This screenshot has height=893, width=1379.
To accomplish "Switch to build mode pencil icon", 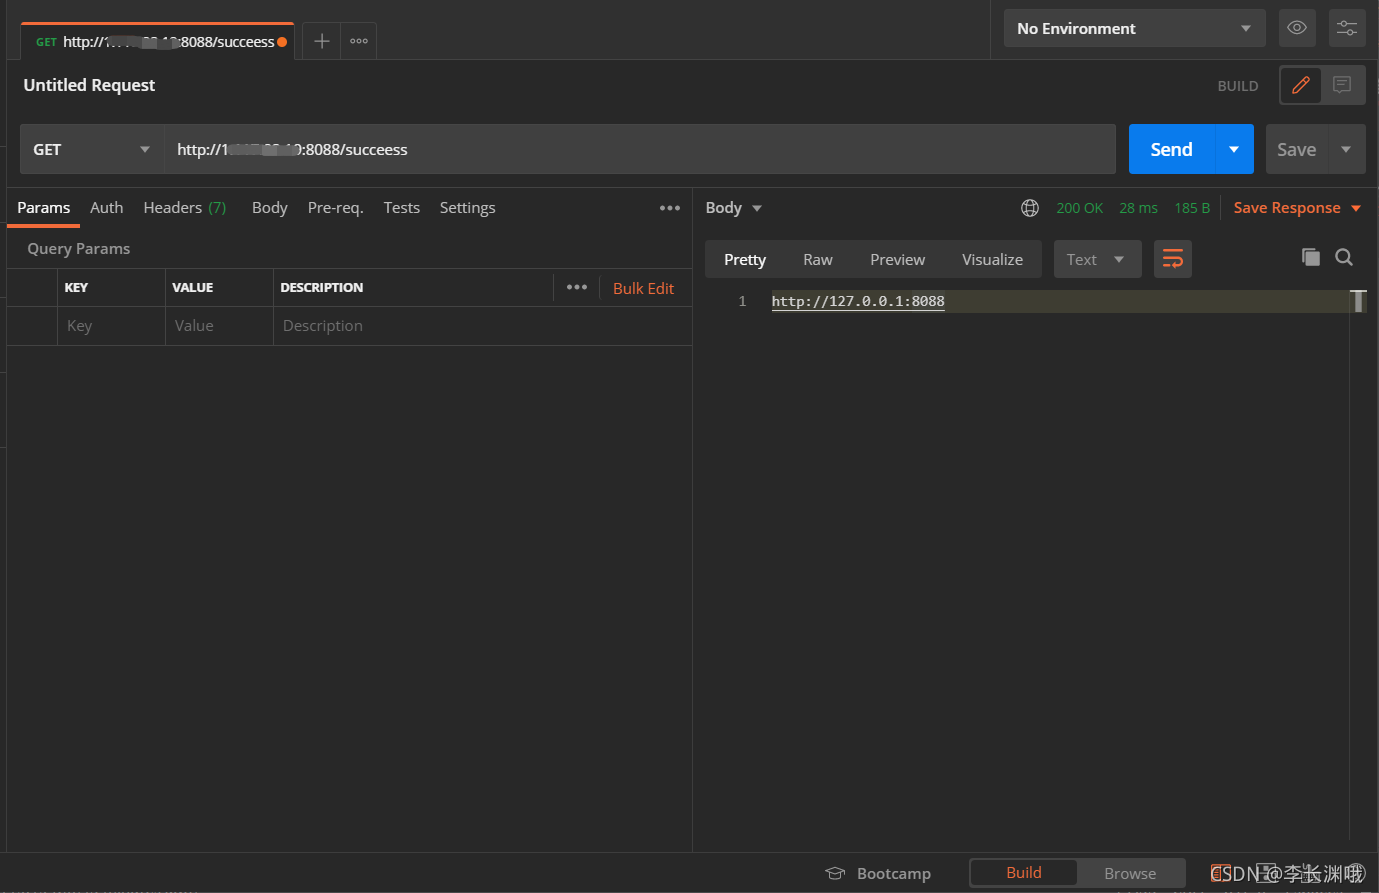I will [x=1301, y=85].
